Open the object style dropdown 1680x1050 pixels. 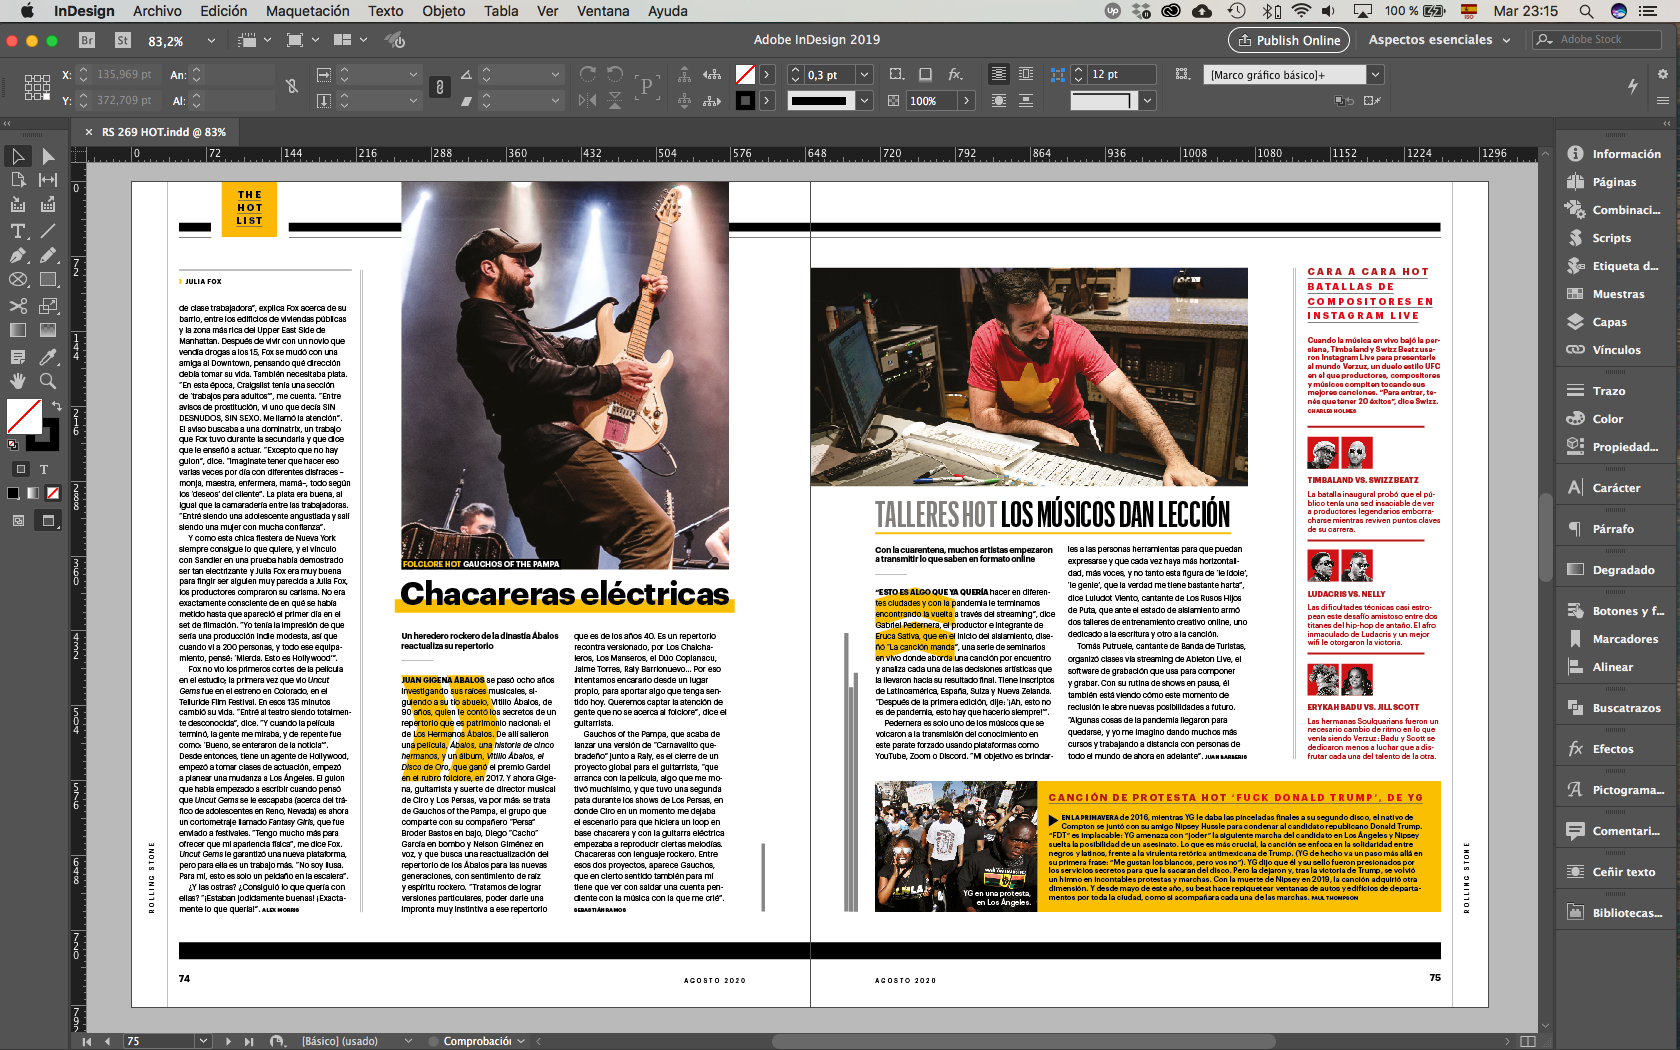1376,74
